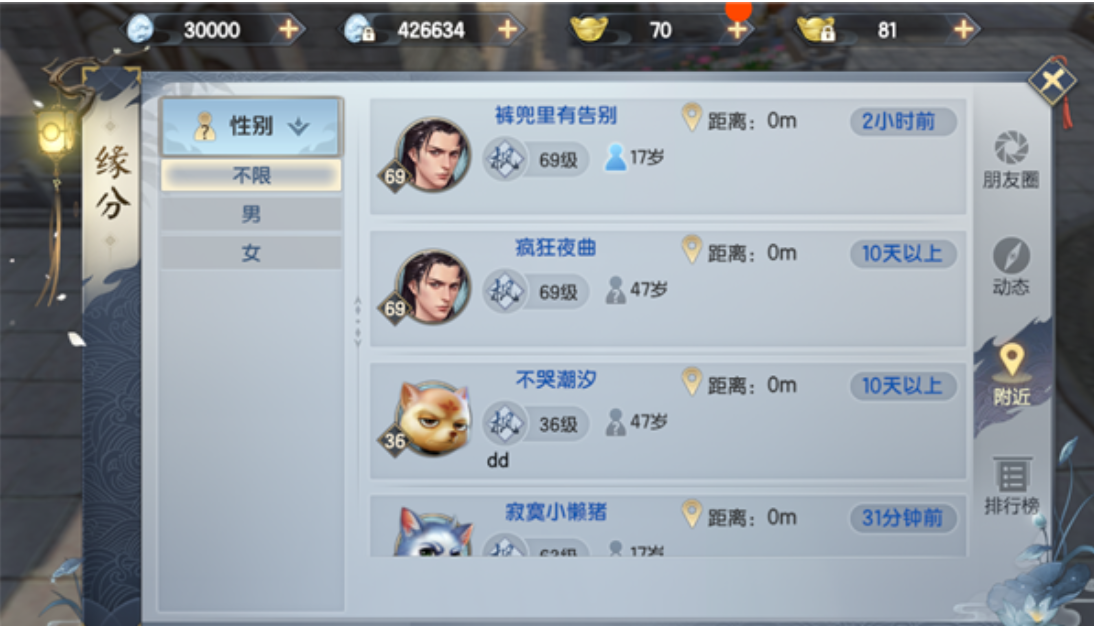Open player 疯狂夜曲 profile name
1094x626 pixels.
tap(555, 247)
